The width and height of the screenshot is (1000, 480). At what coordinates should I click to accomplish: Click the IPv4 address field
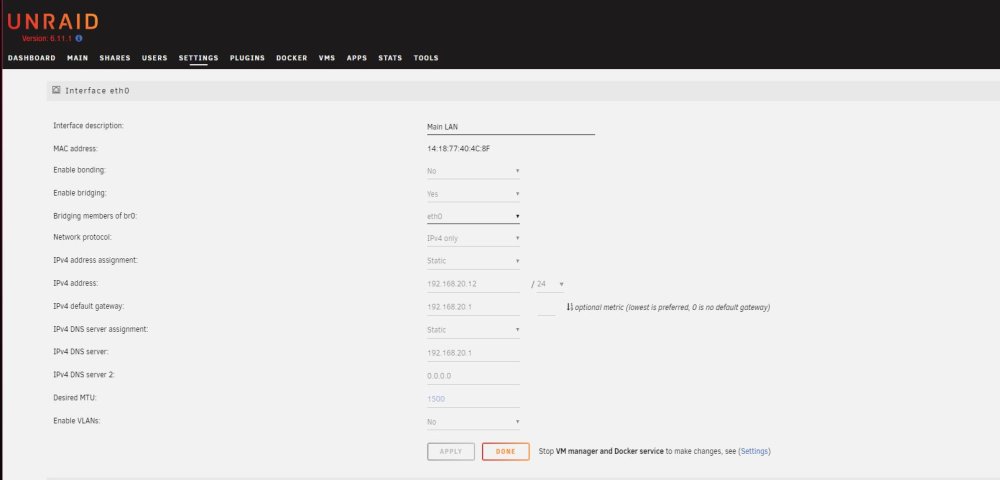point(473,284)
